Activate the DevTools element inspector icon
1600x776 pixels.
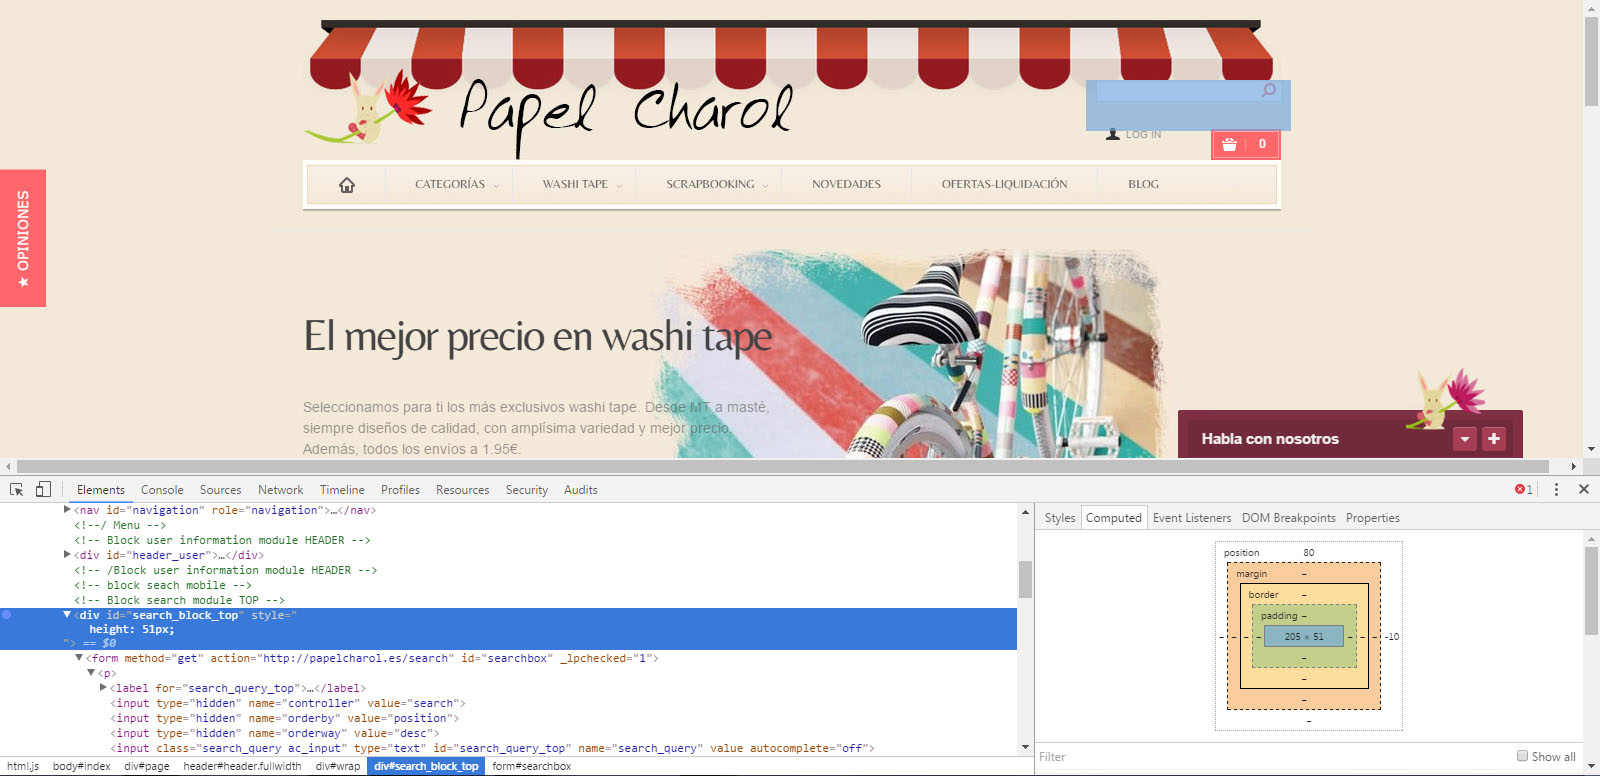(x=17, y=490)
